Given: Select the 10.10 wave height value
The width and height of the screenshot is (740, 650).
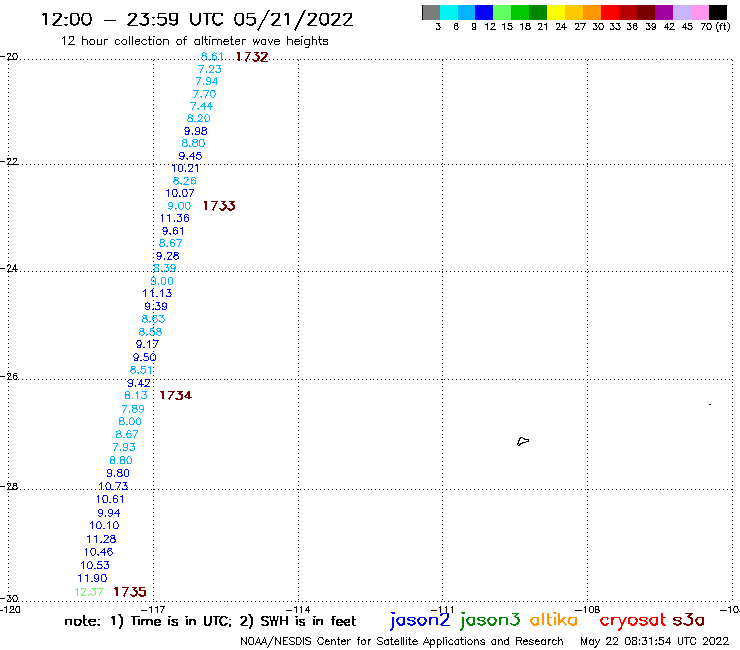Looking at the screenshot, I should pyautogui.click(x=104, y=525).
